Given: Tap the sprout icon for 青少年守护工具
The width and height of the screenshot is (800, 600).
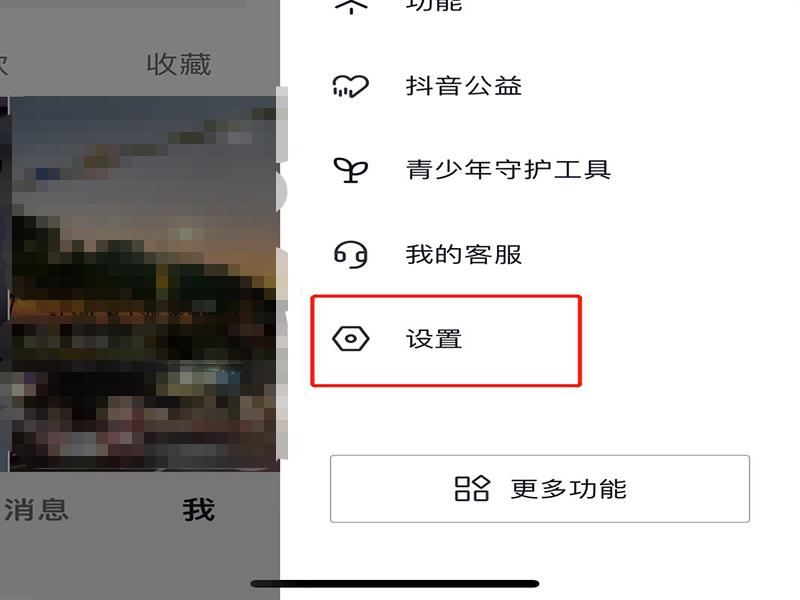Looking at the screenshot, I should 350,170.
